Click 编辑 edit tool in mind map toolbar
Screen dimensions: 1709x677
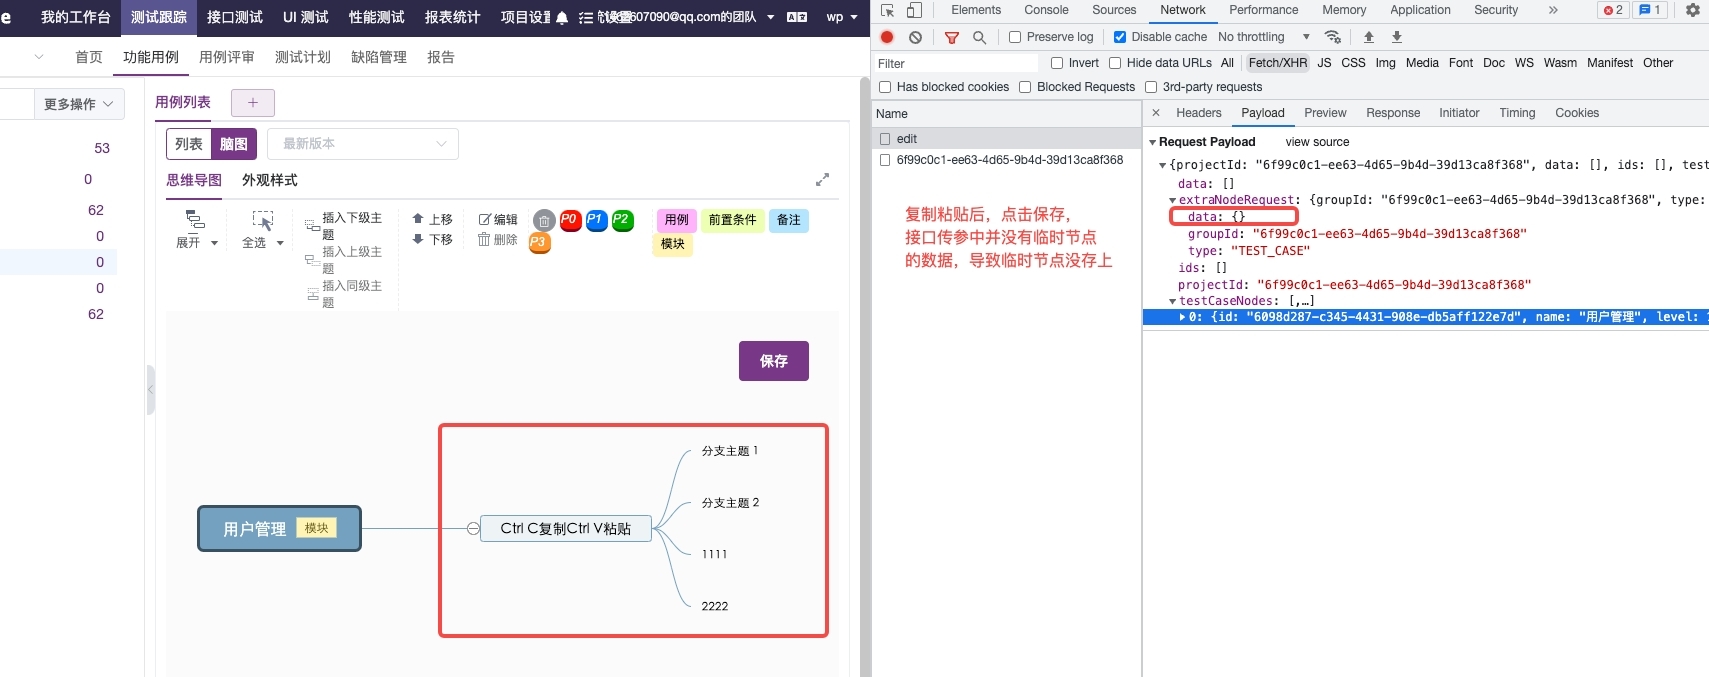click(498, 219)
